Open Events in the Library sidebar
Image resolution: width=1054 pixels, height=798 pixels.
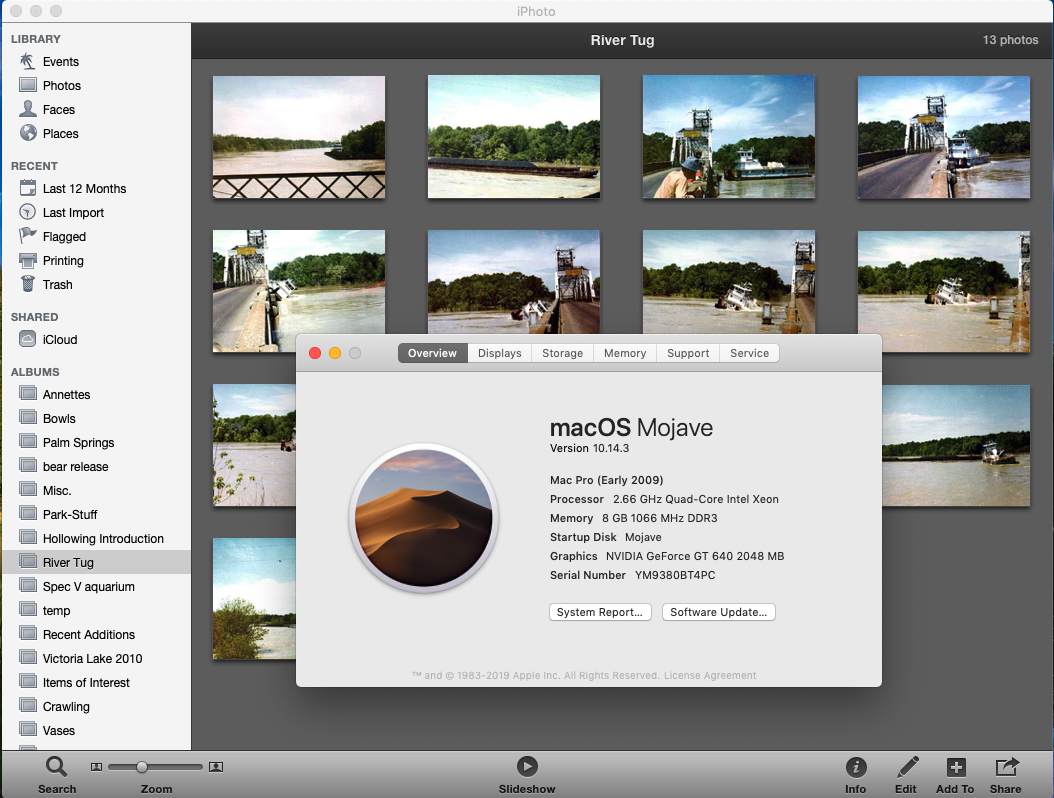pos(60,62)
